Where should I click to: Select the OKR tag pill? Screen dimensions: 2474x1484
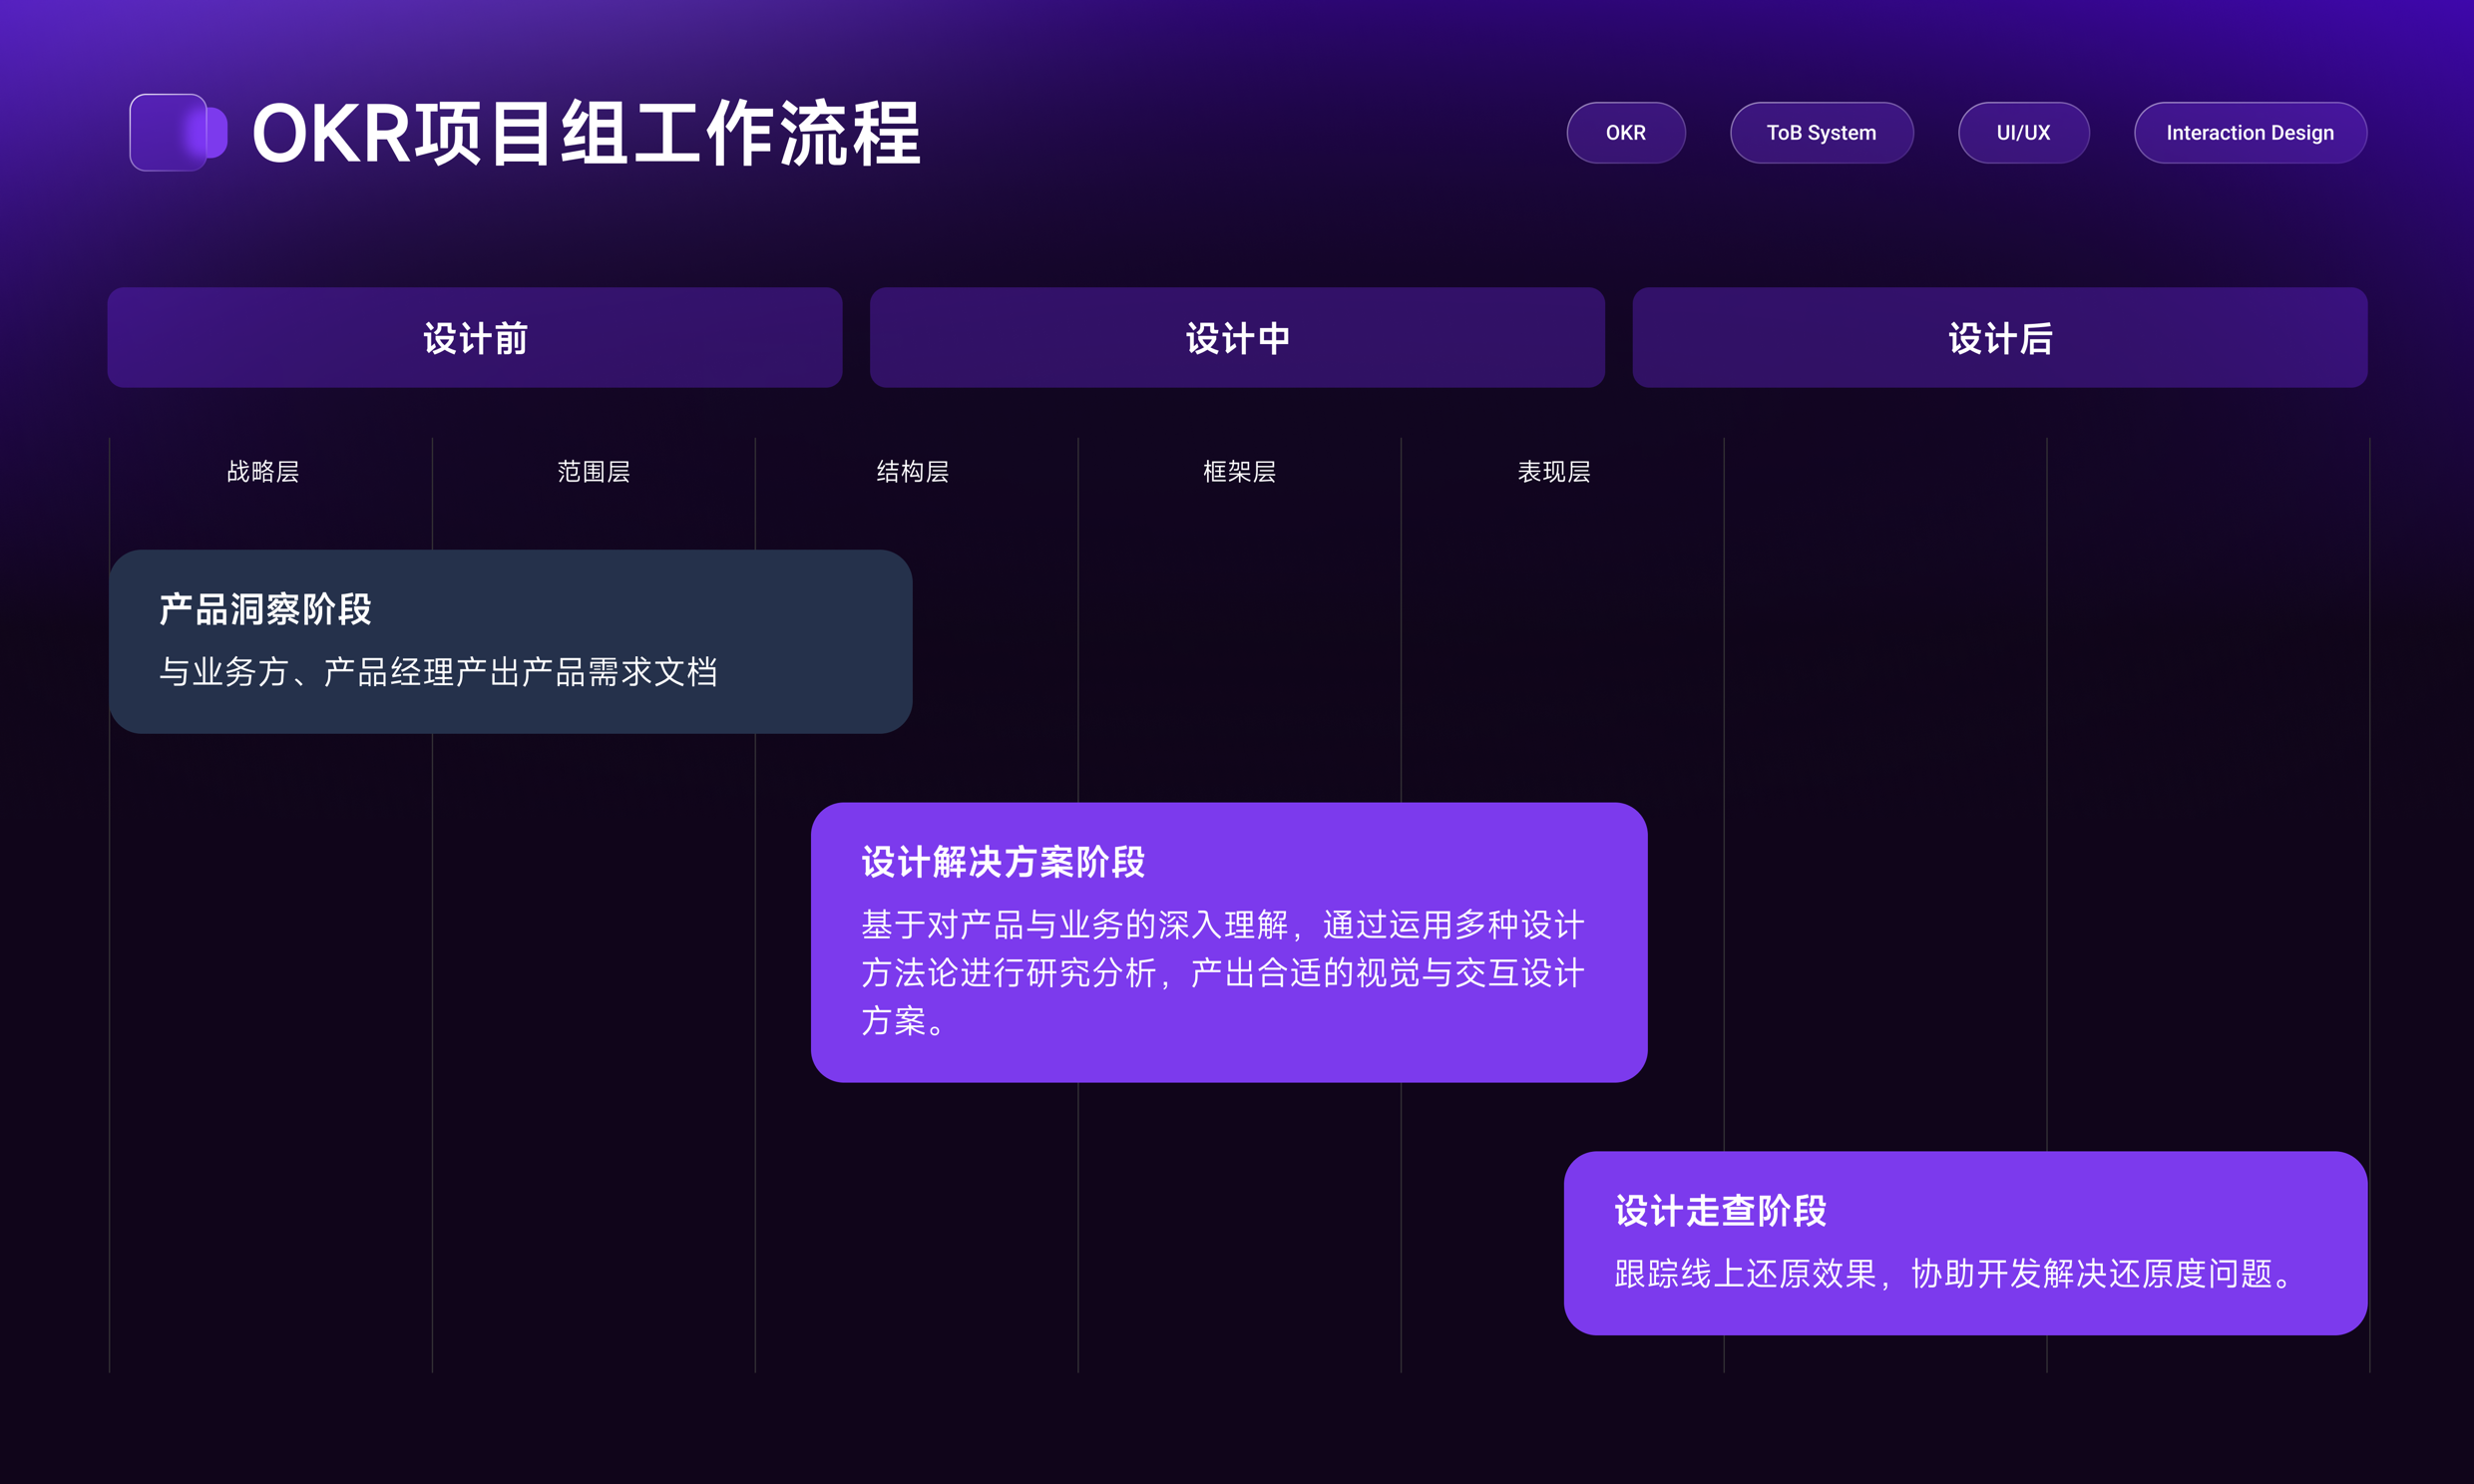(1626, 133)
